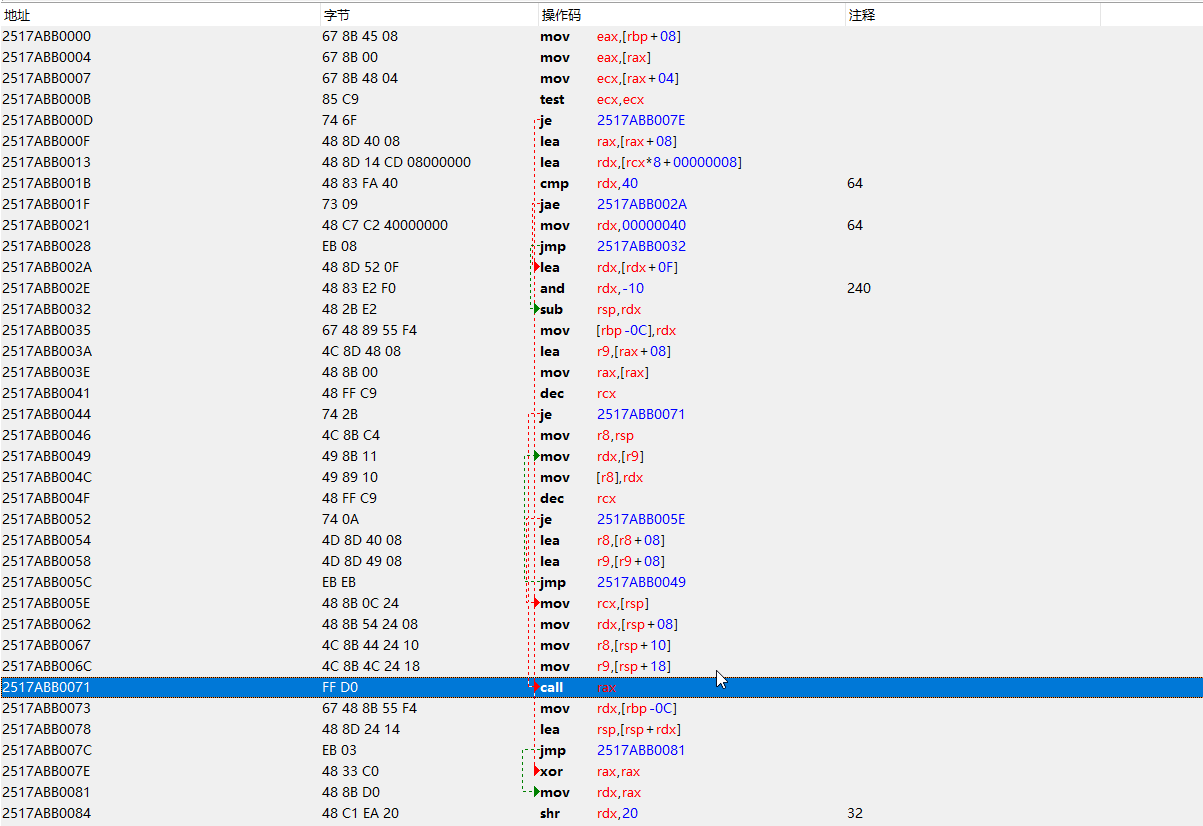Click bytes 48 83 E2 F0
1203x826 pixels.
(x=359, y=288)
